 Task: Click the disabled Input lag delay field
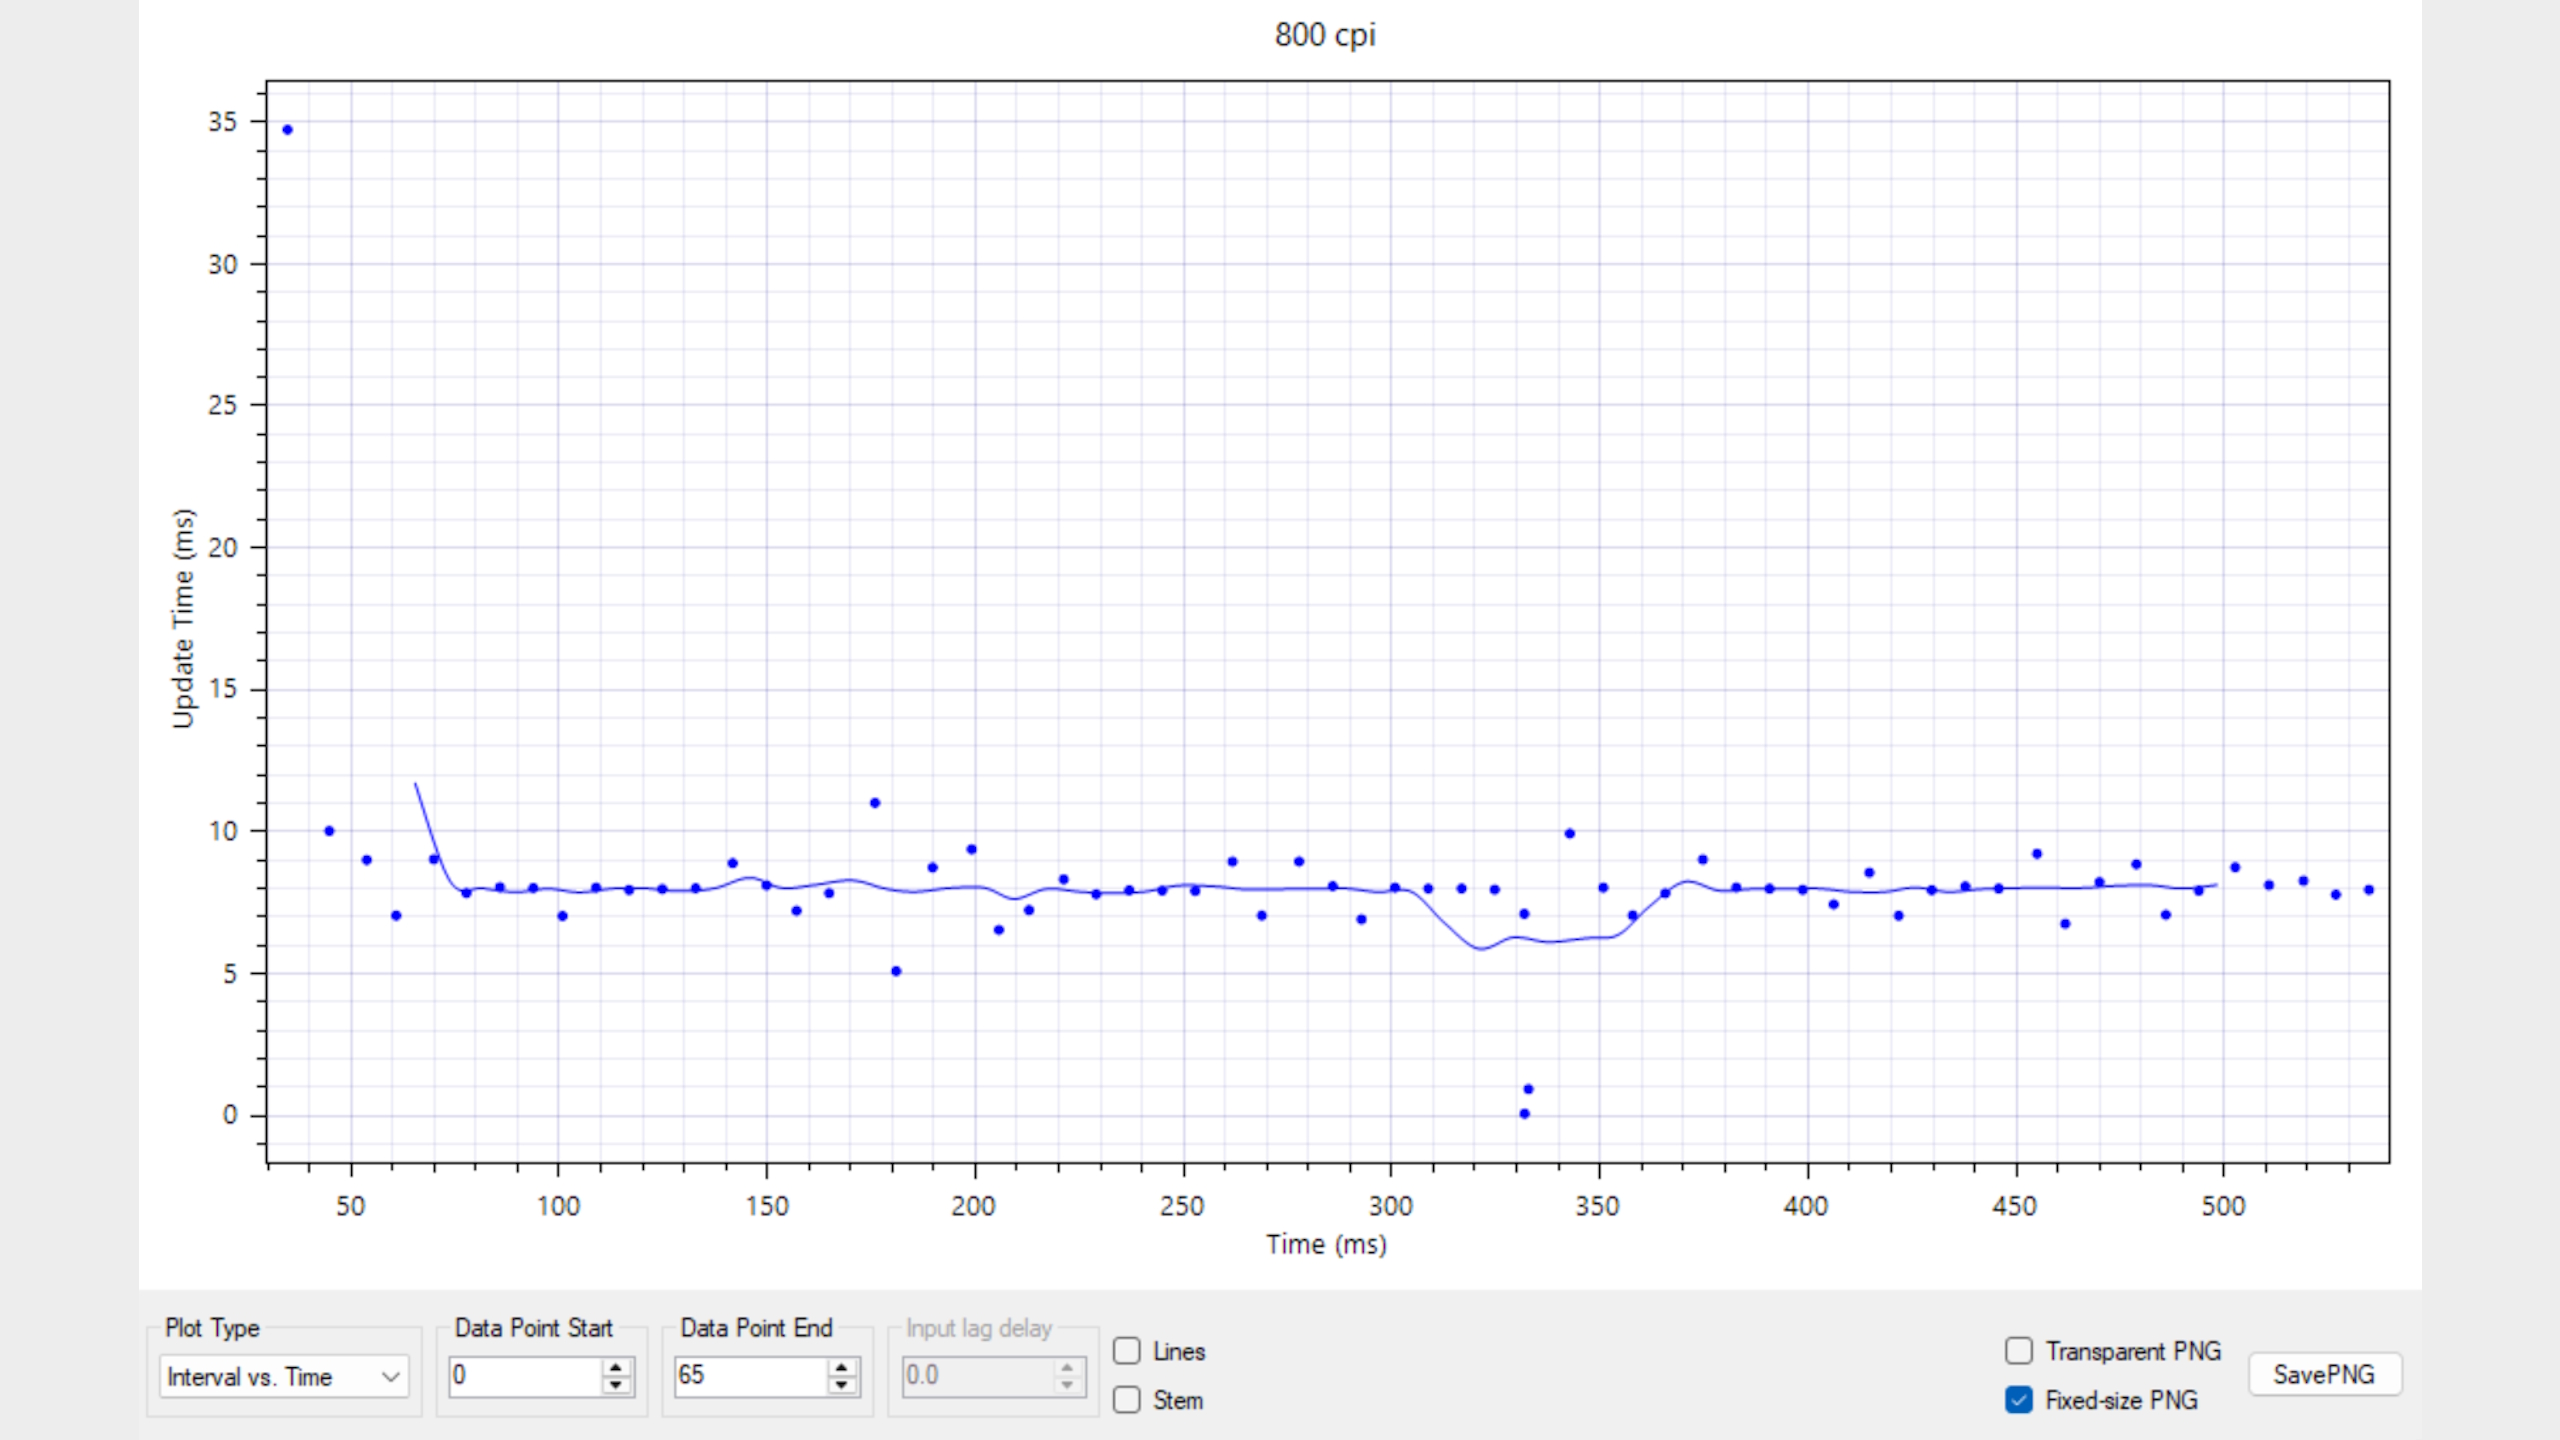click(x=975, y=1377)
